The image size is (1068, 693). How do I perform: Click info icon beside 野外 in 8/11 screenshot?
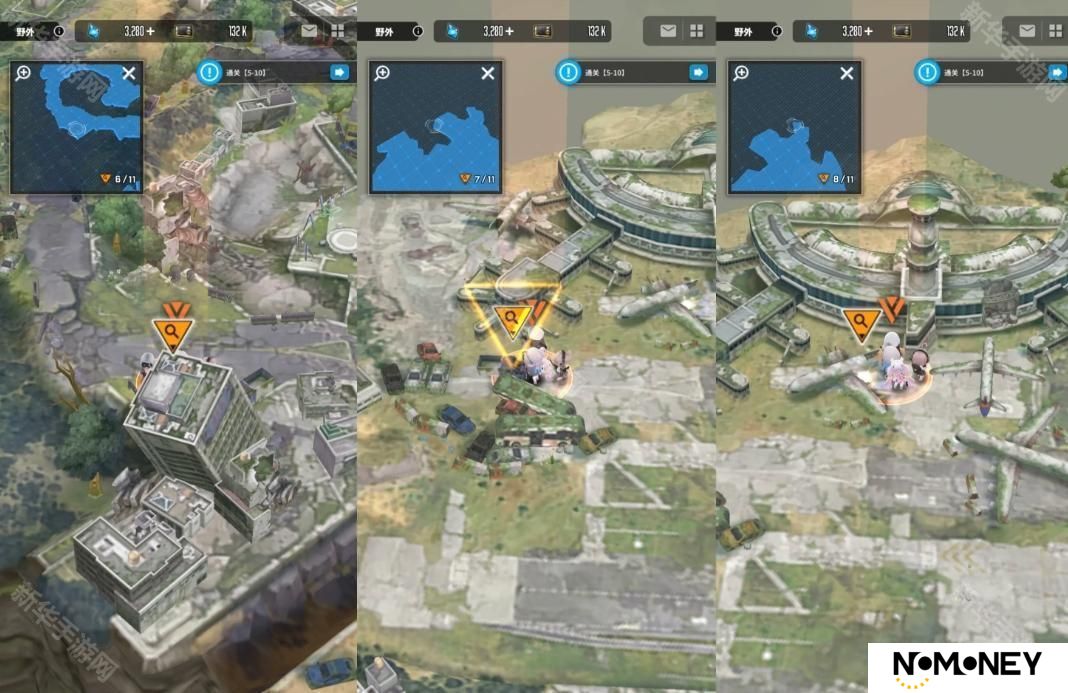(777, 31)
